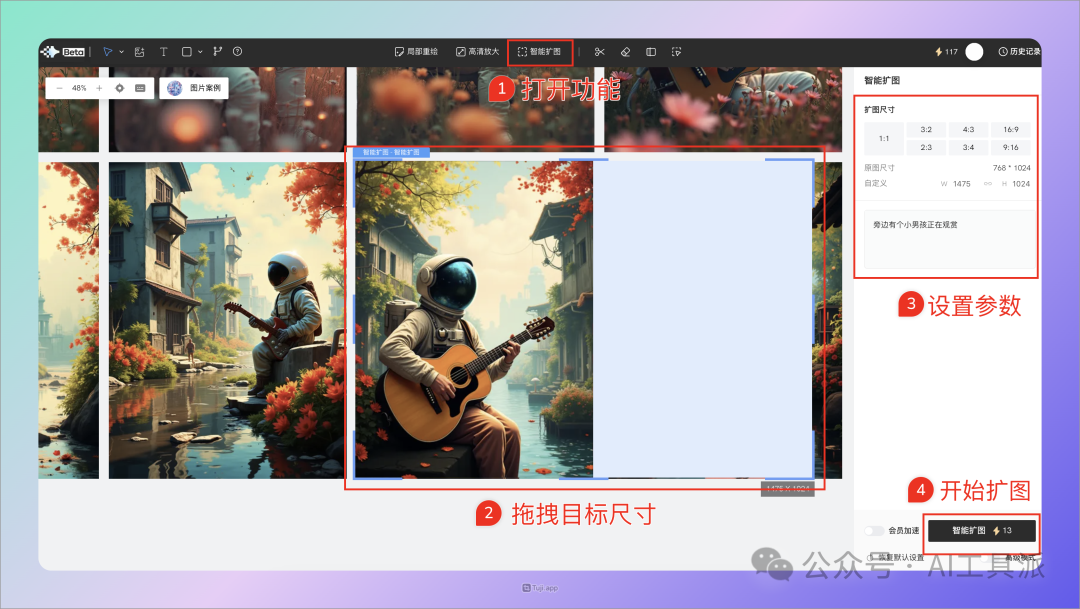This screenshot has width=1080, height=609.
Task: Choose the 3:2 aspect ratio
Action: (x=926, y=130)
